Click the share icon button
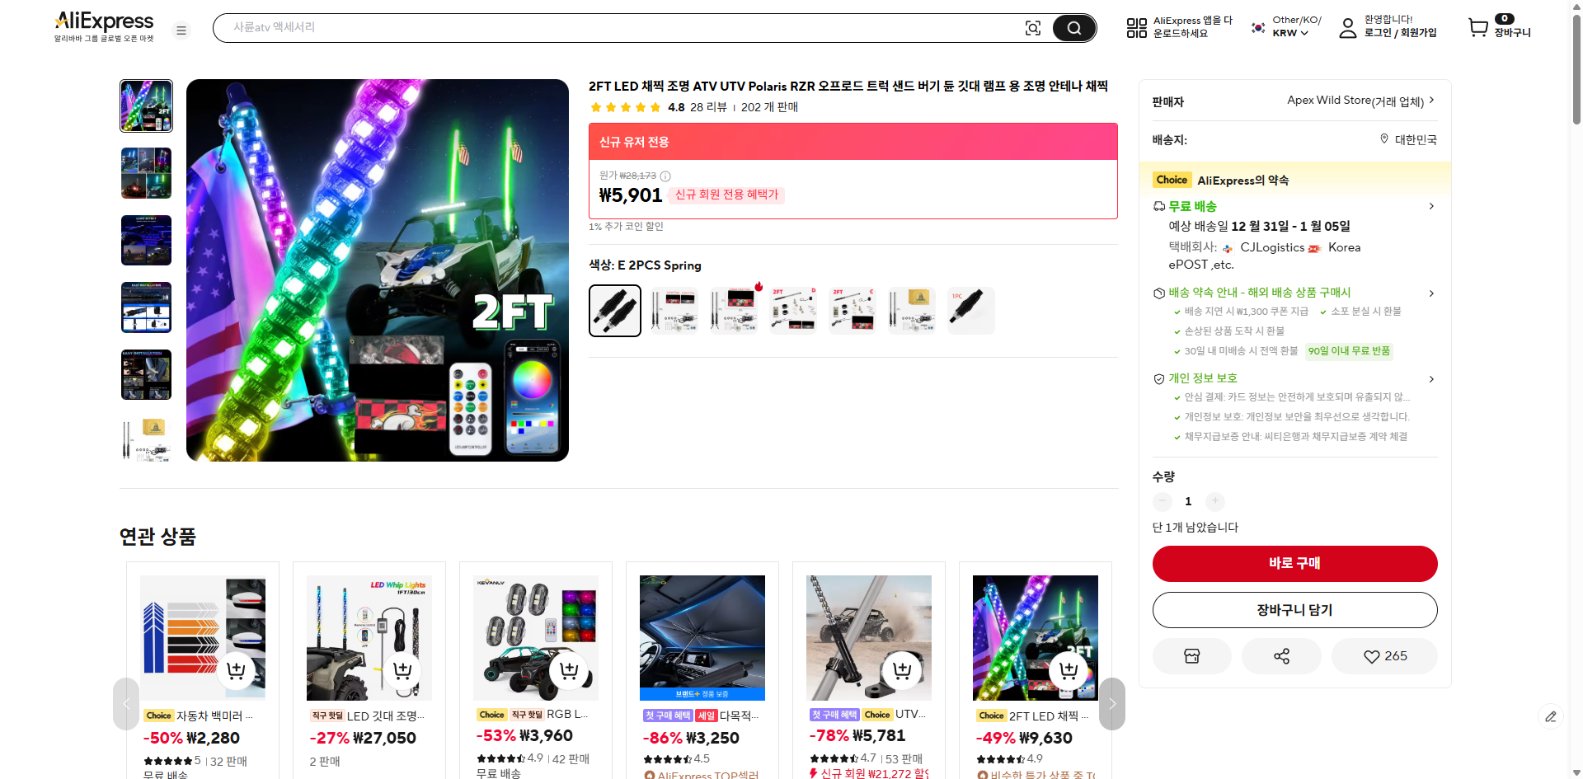This screenshot has width=1583, height=779. pyautogui.click(x=1281, y=656)
